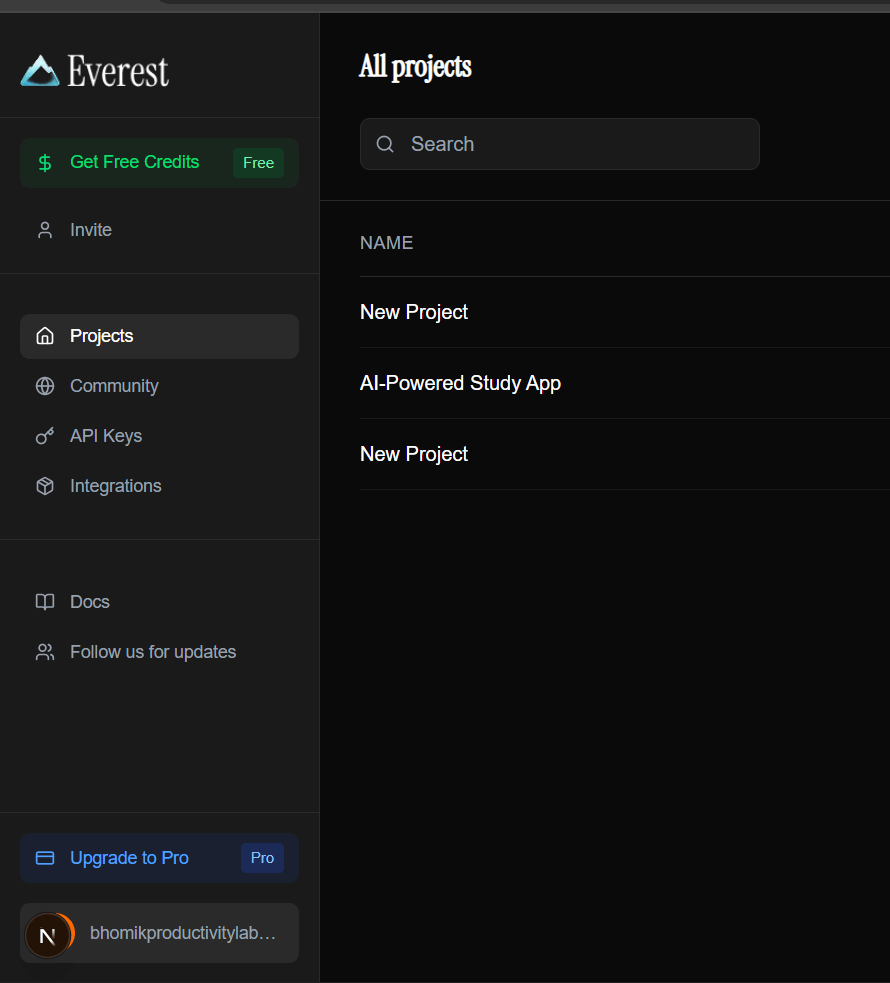890x983 pixels.
Task: Open the New Project above AI-Powered Study App
Action: [414, 312]
